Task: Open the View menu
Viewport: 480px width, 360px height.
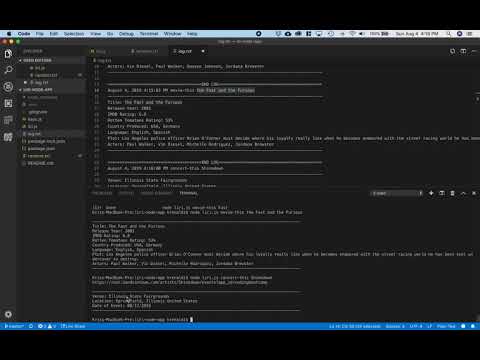Action: [95, 34]
